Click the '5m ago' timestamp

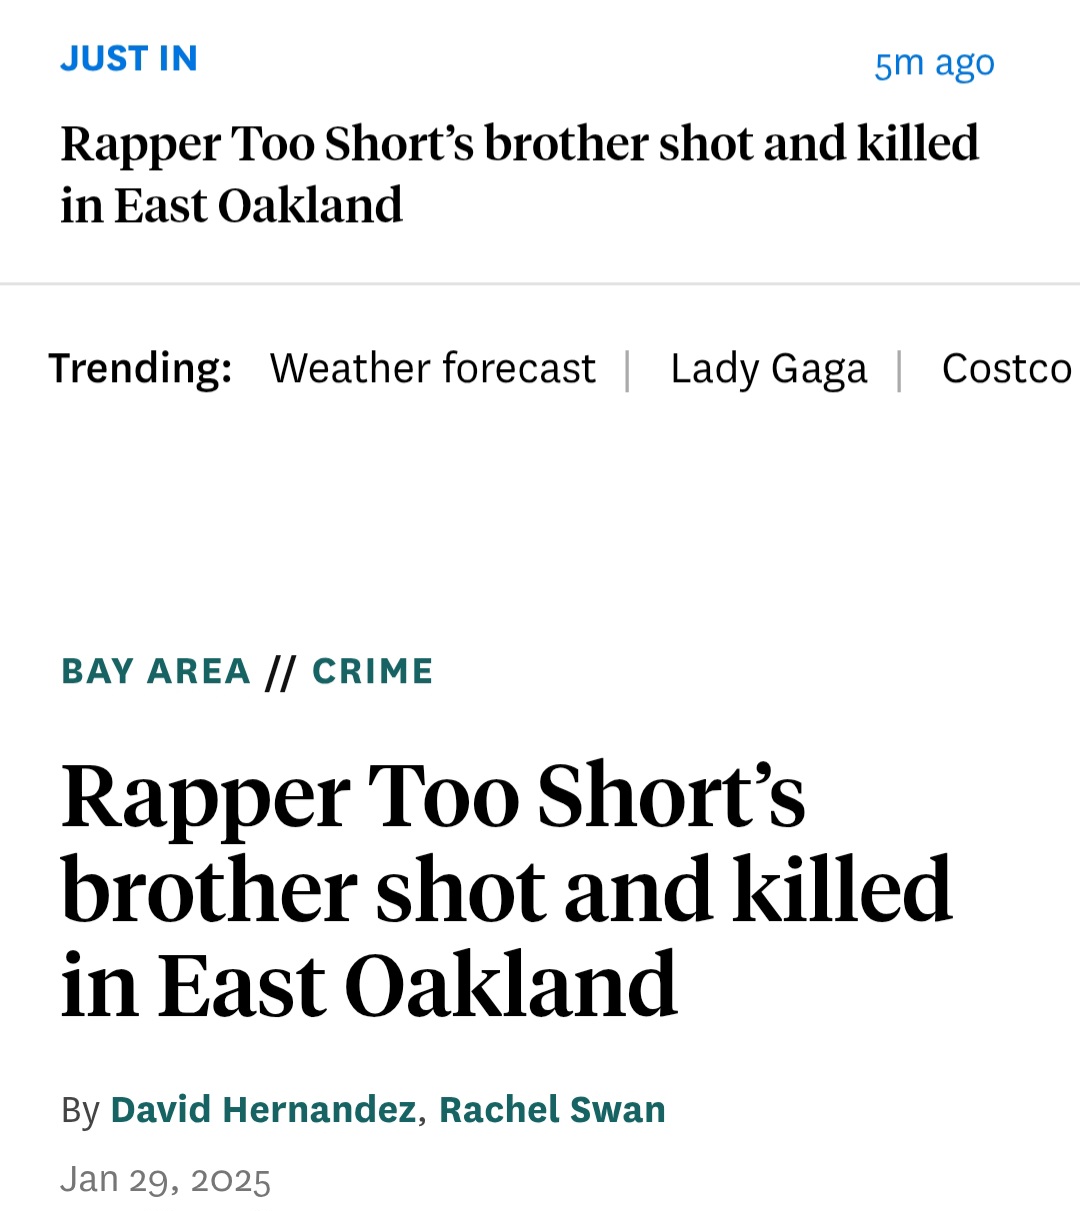click(x=934, y=63)
